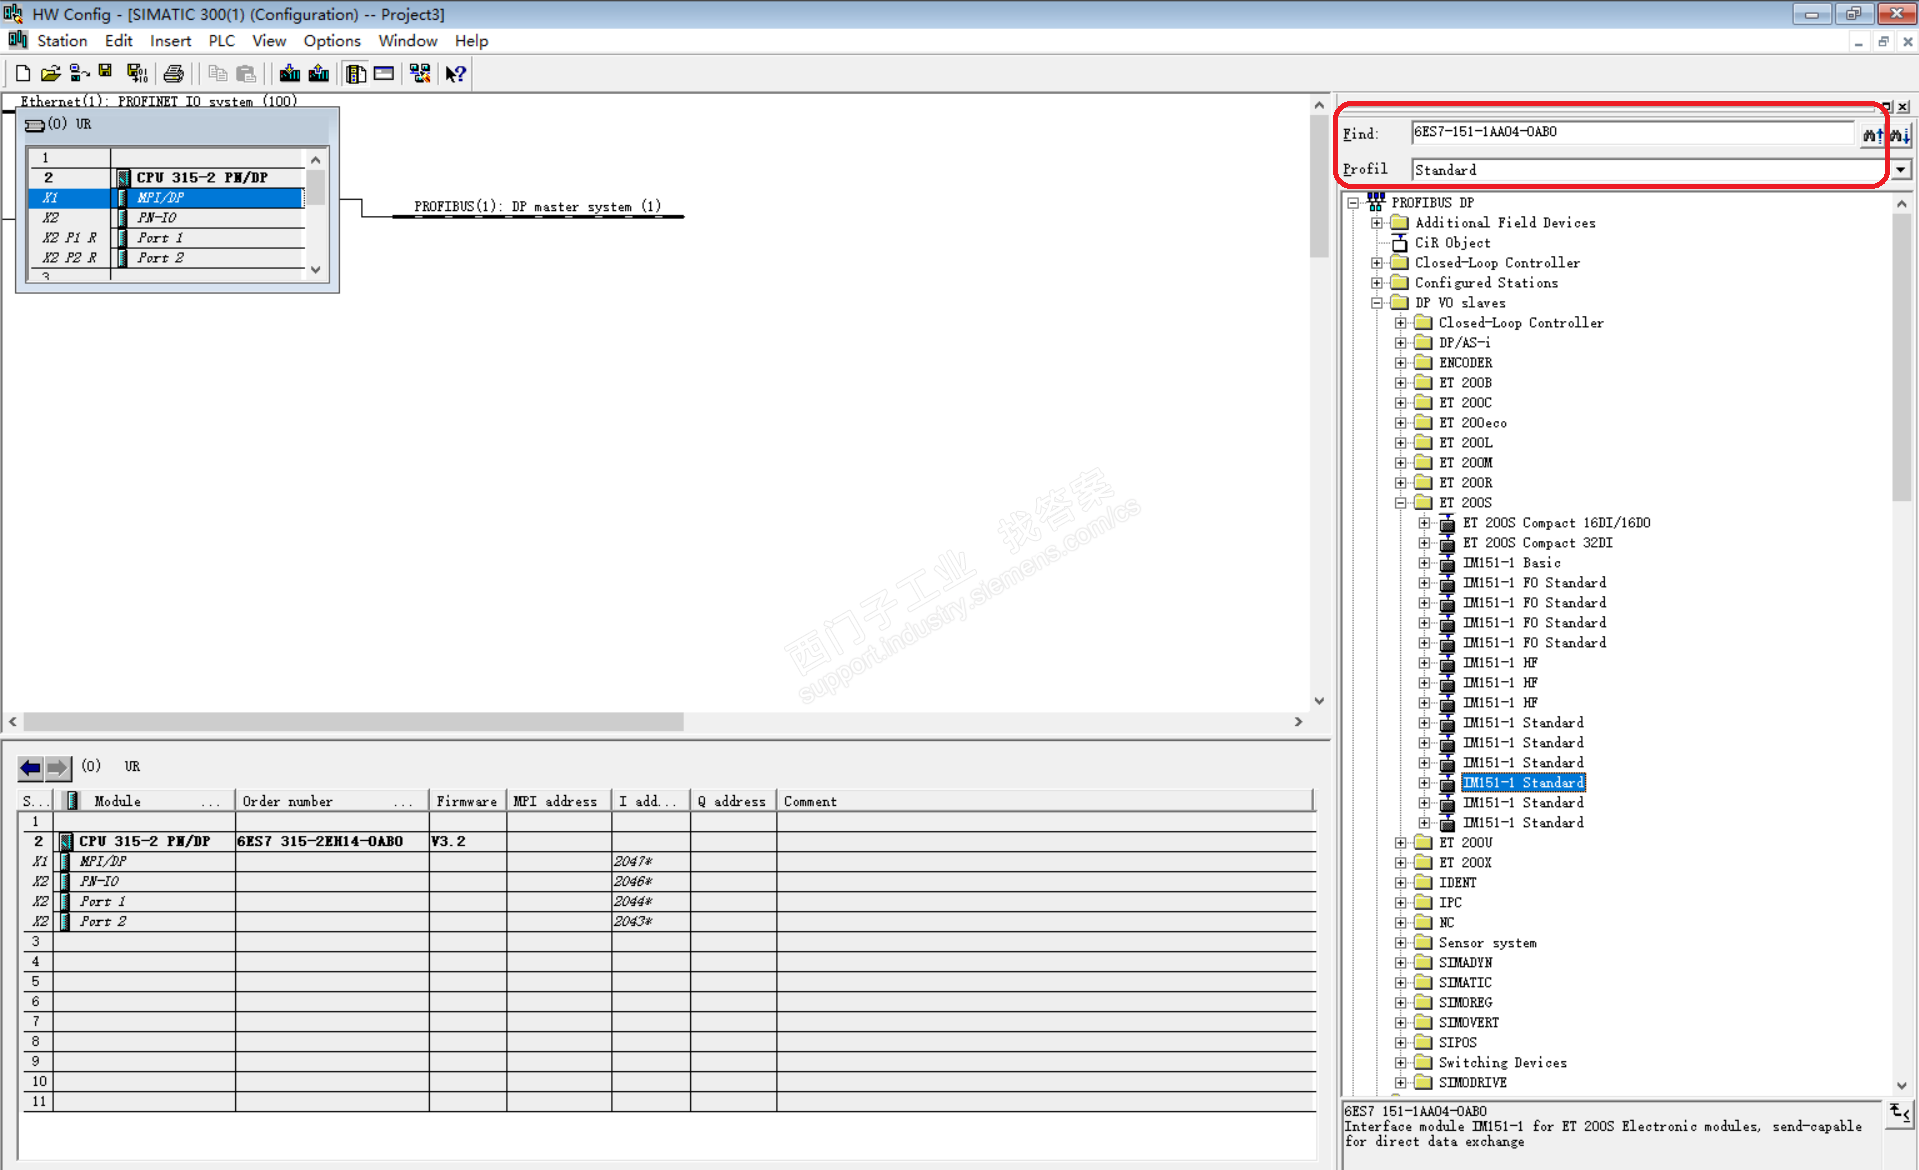Click order number 6ES7 315-2EH14-0AB0 cell

pyautogui.click(x=332, y=841)
